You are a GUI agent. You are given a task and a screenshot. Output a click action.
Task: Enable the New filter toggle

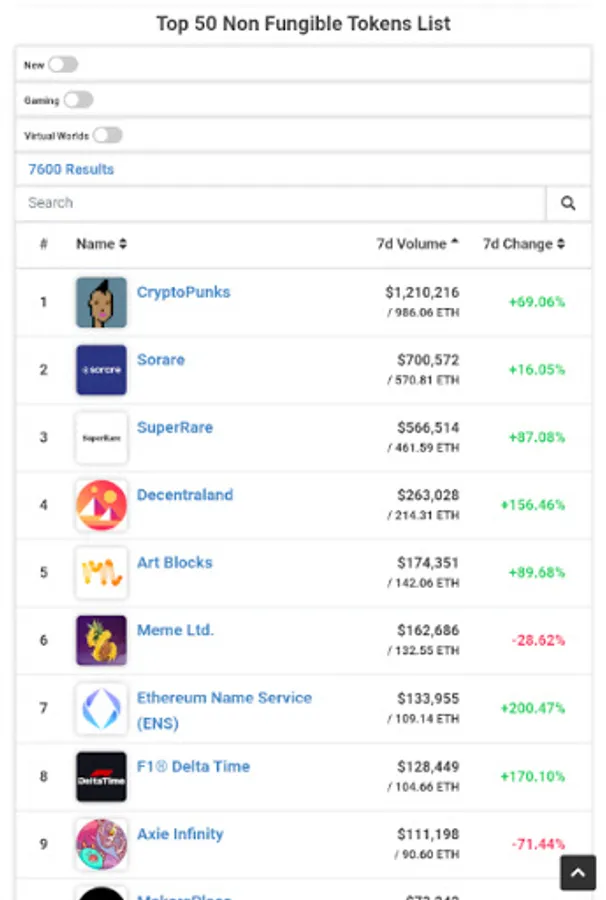coord(63,65)
